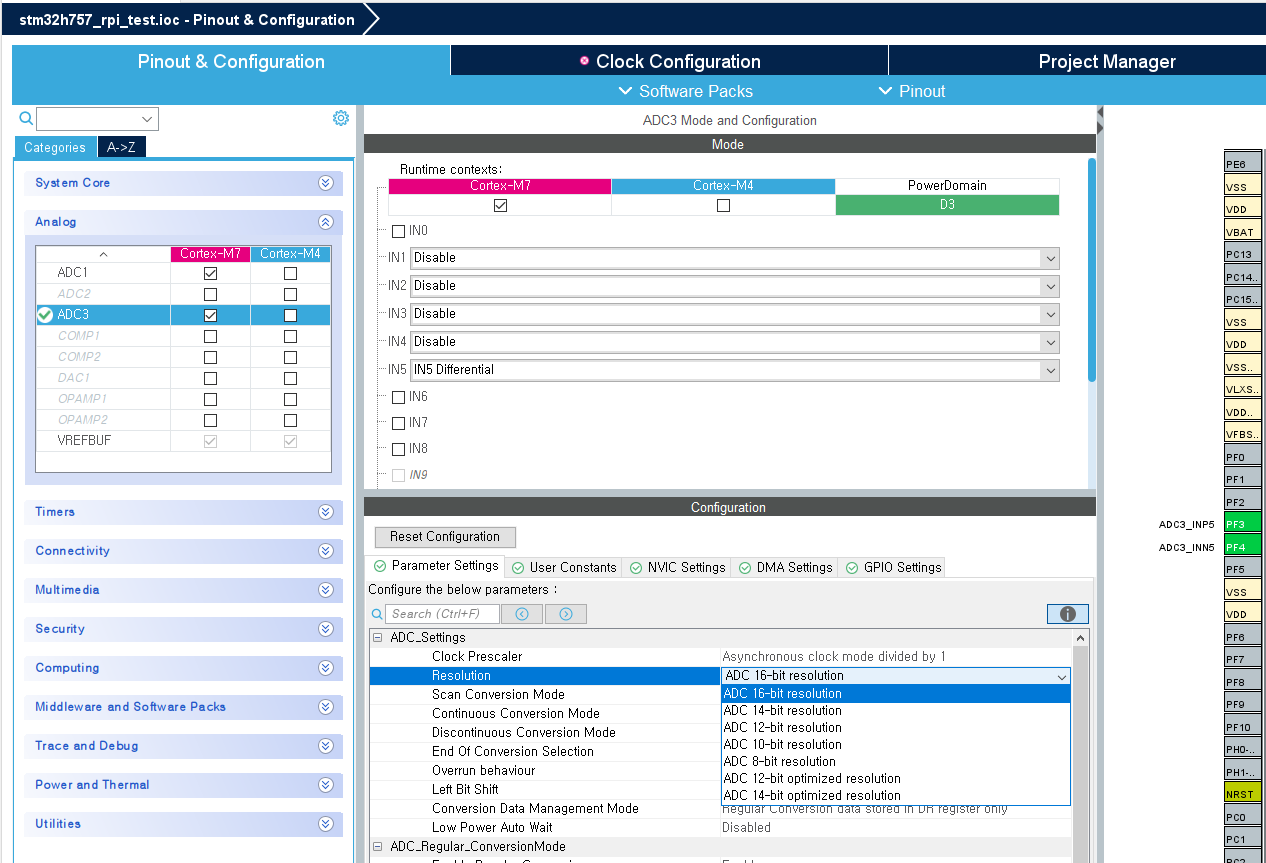Click the User Constants tab

[563, 567]
